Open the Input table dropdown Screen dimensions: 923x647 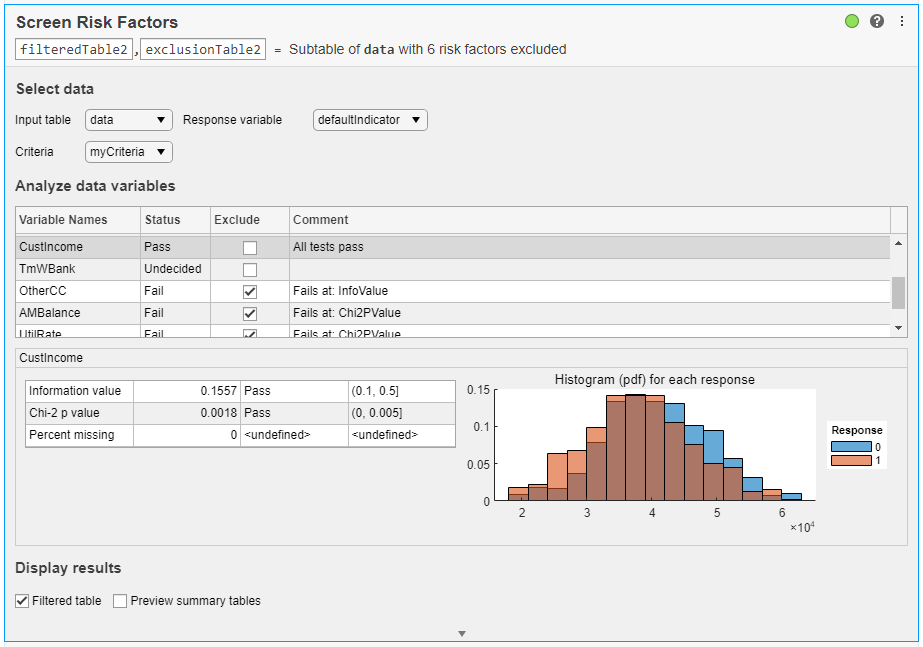pyautogui.click(x=128, y=119)
